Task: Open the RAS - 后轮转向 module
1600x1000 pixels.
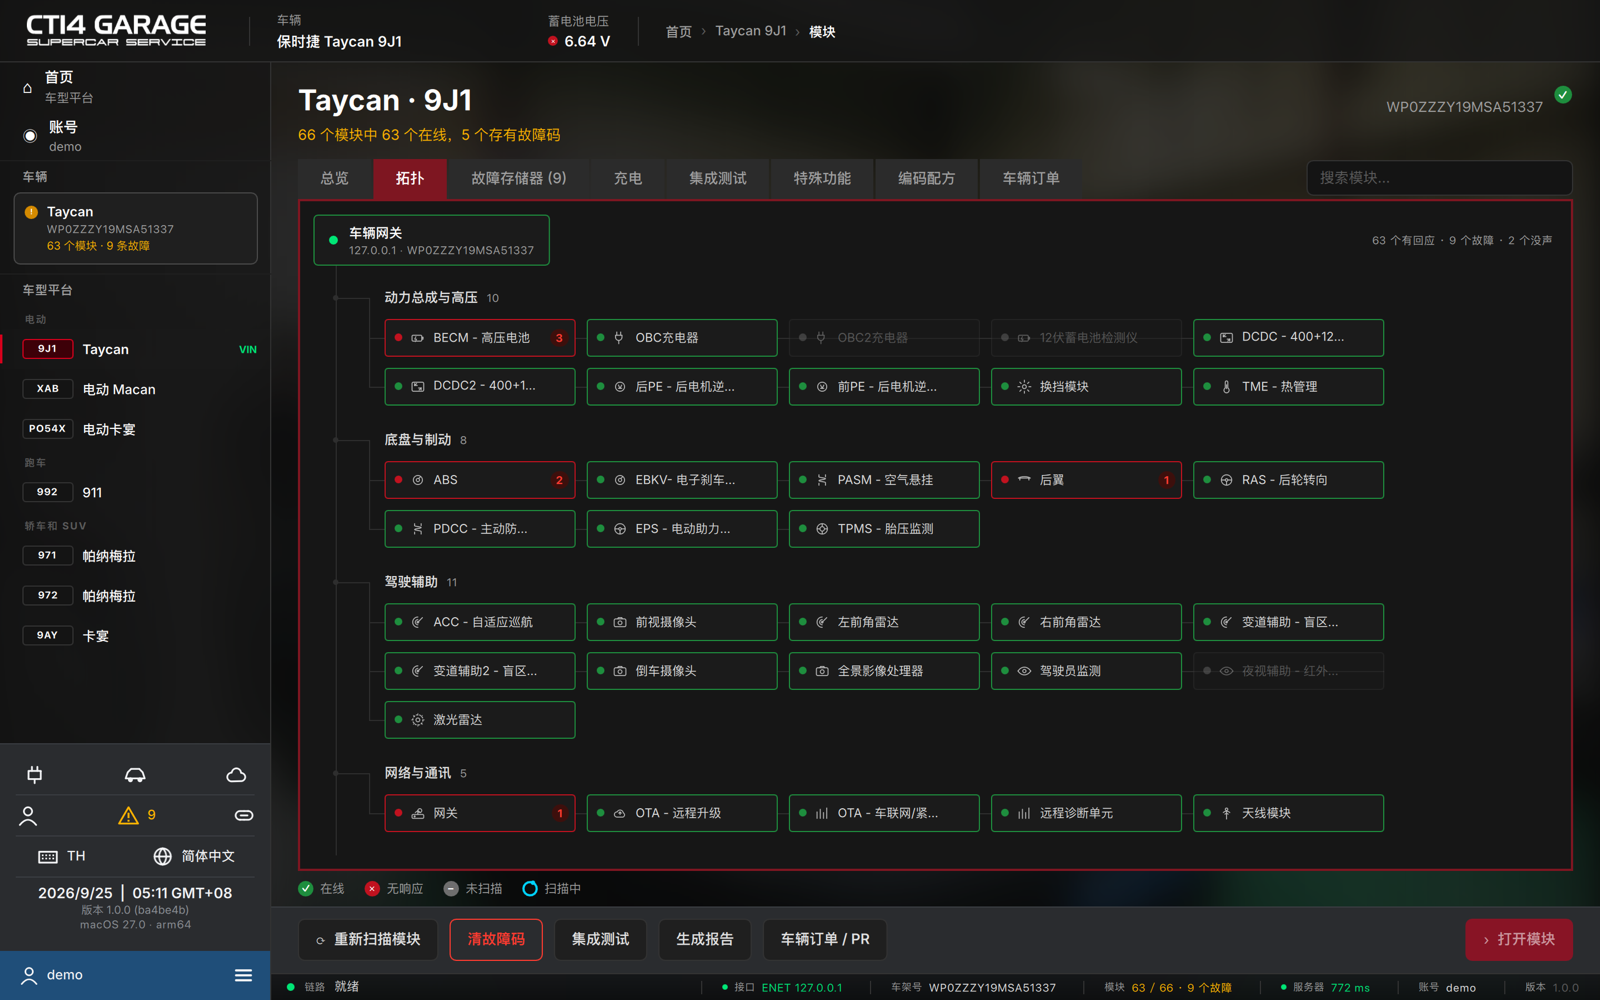Action: [1288, 480]
